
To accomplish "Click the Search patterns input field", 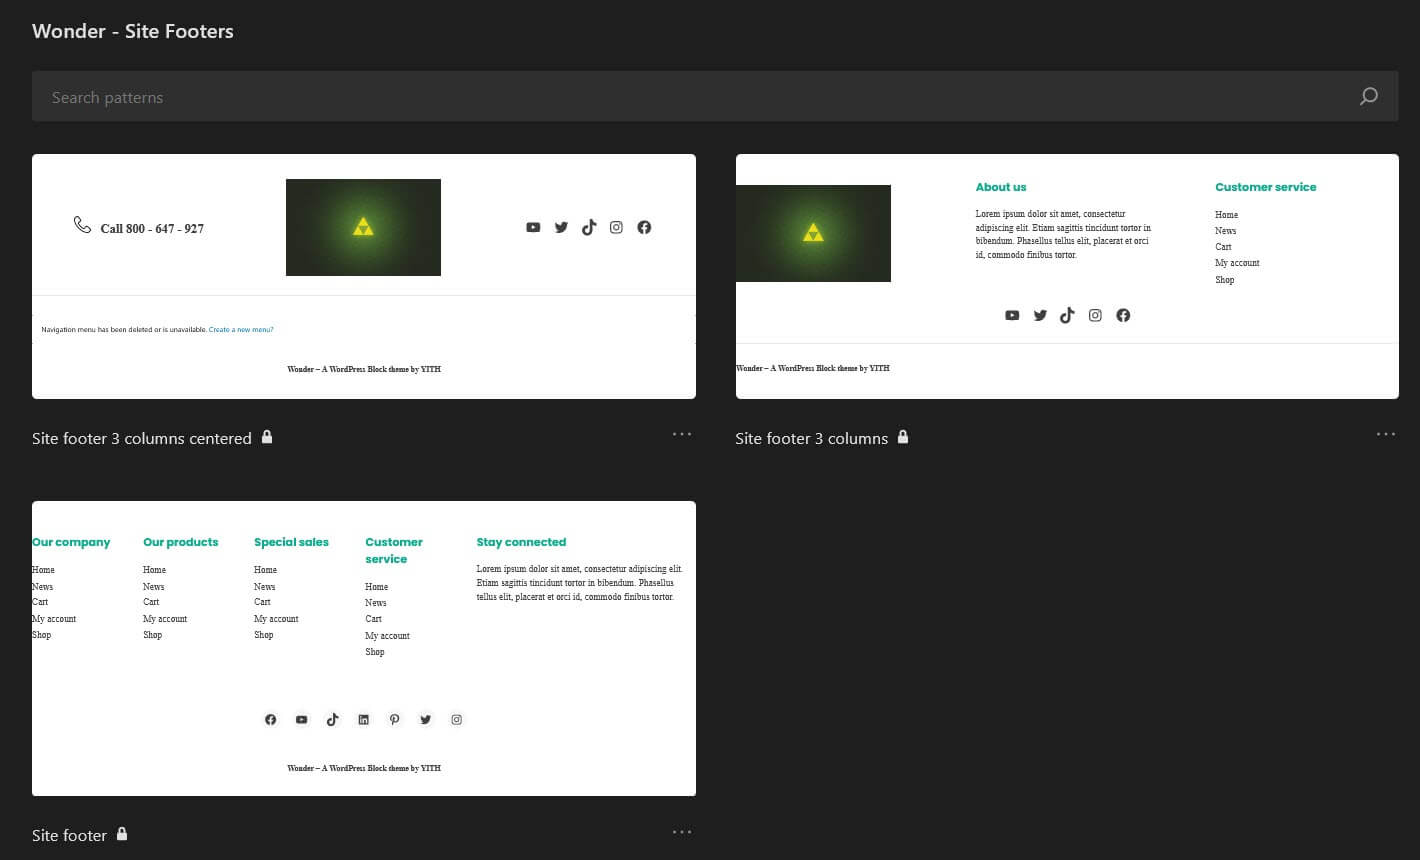I will 400,96.
